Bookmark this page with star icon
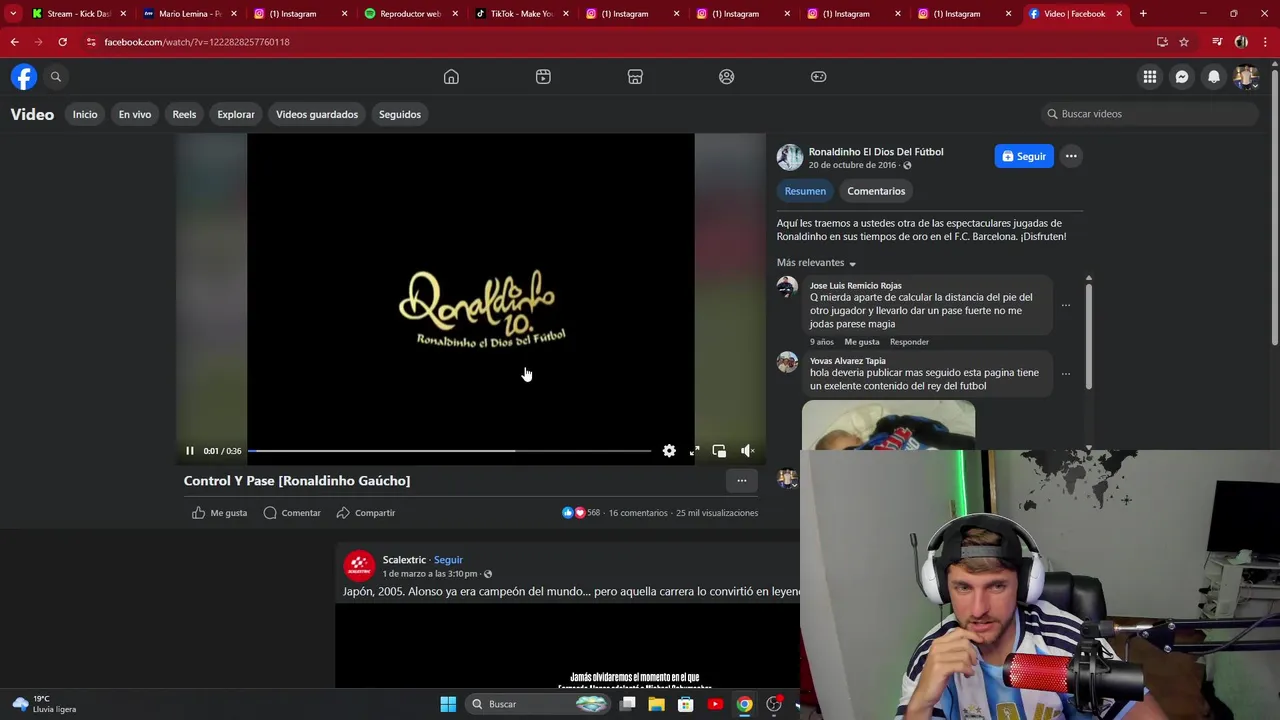 pyautogui.click(x=1184, y=42)
